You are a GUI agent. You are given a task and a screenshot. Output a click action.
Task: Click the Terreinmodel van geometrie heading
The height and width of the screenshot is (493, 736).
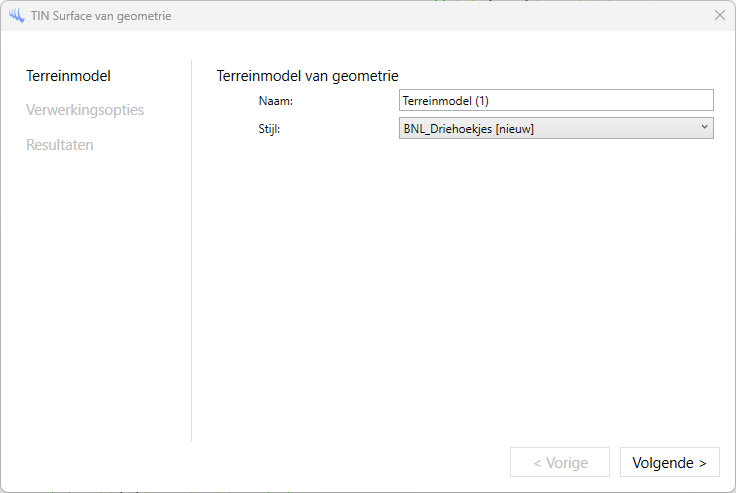click(307, 76)
